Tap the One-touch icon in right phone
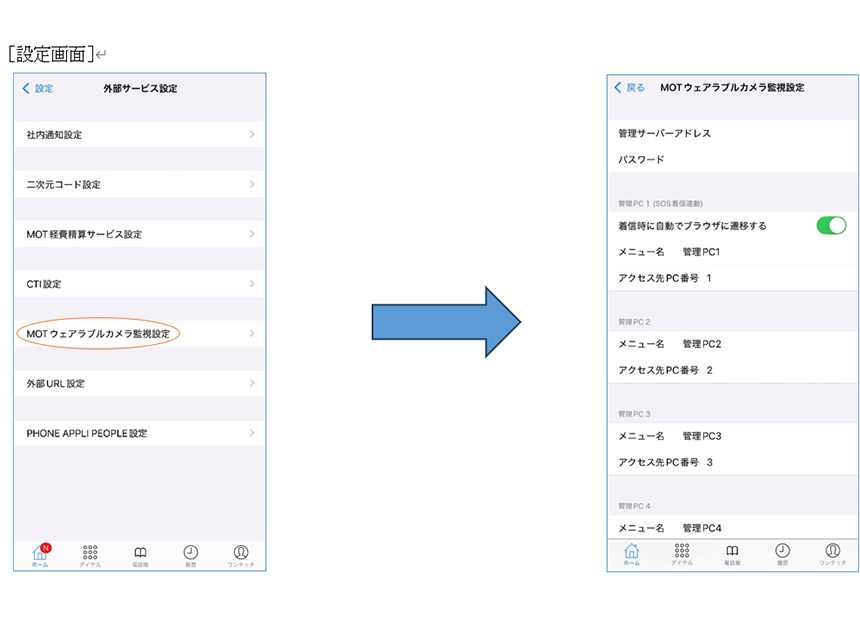 click(832, 553)
